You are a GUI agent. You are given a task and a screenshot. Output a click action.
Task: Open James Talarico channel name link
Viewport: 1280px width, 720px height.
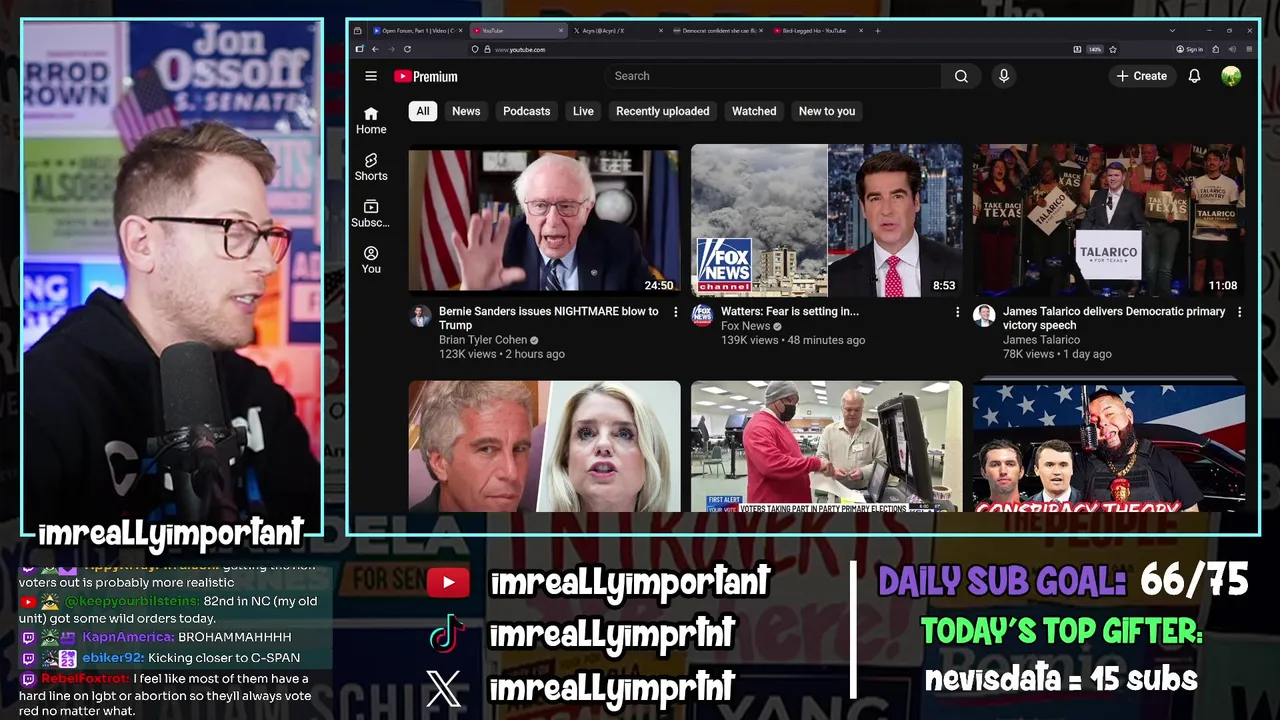pos(1042,340)
